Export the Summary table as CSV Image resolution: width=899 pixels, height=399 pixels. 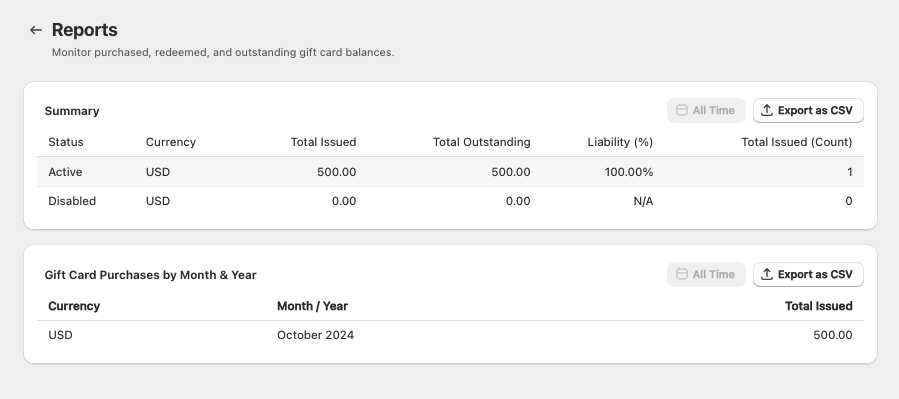pyautogui.click(x=808, y=111)
